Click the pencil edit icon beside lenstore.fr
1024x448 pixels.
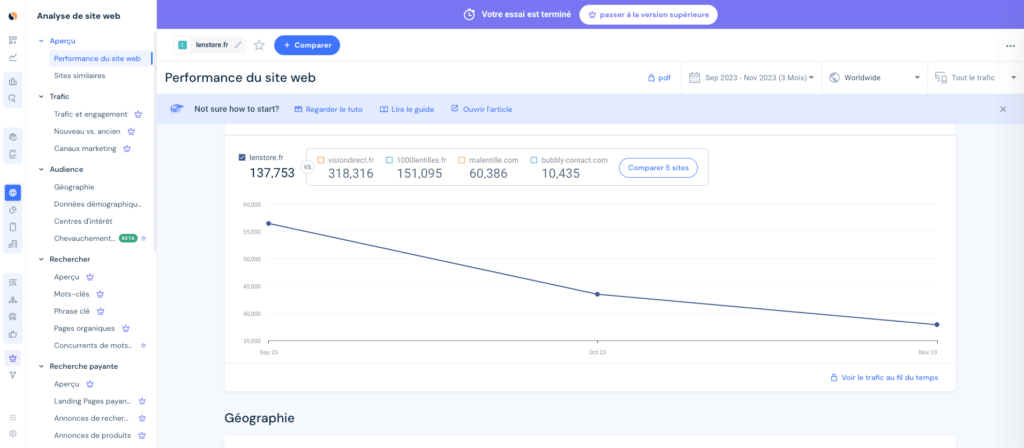238,45
